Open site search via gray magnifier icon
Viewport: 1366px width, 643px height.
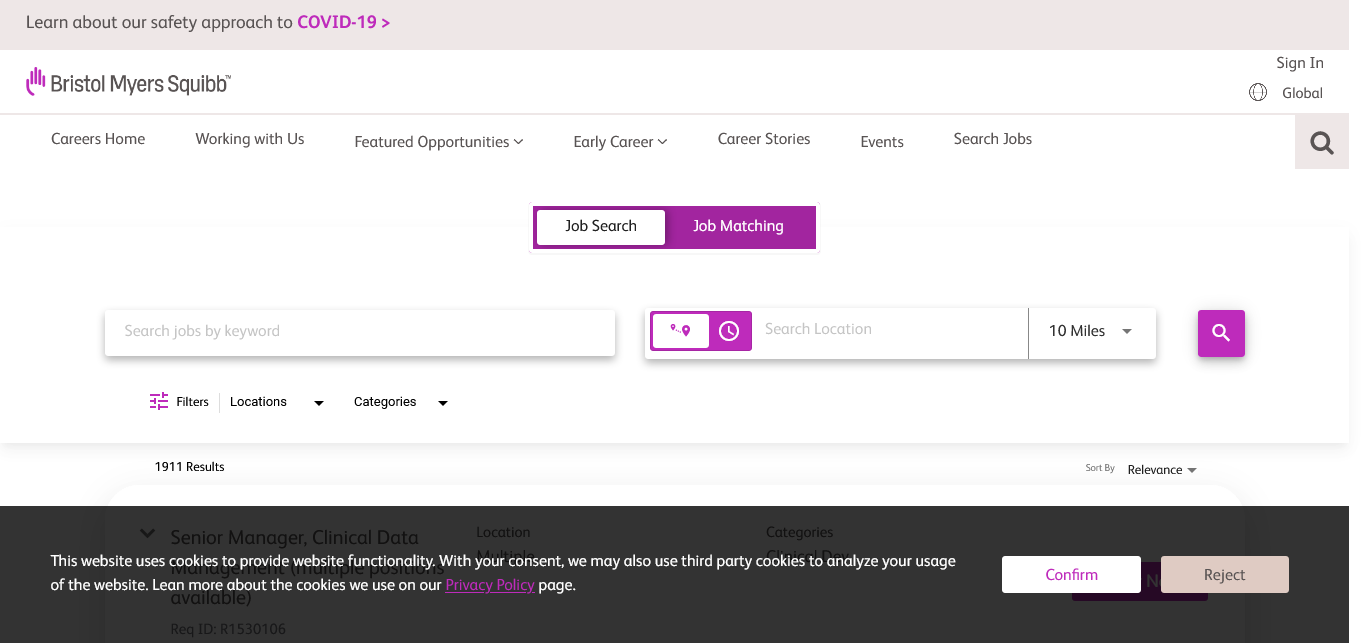pyautogui.click(x=1321, y=143)
